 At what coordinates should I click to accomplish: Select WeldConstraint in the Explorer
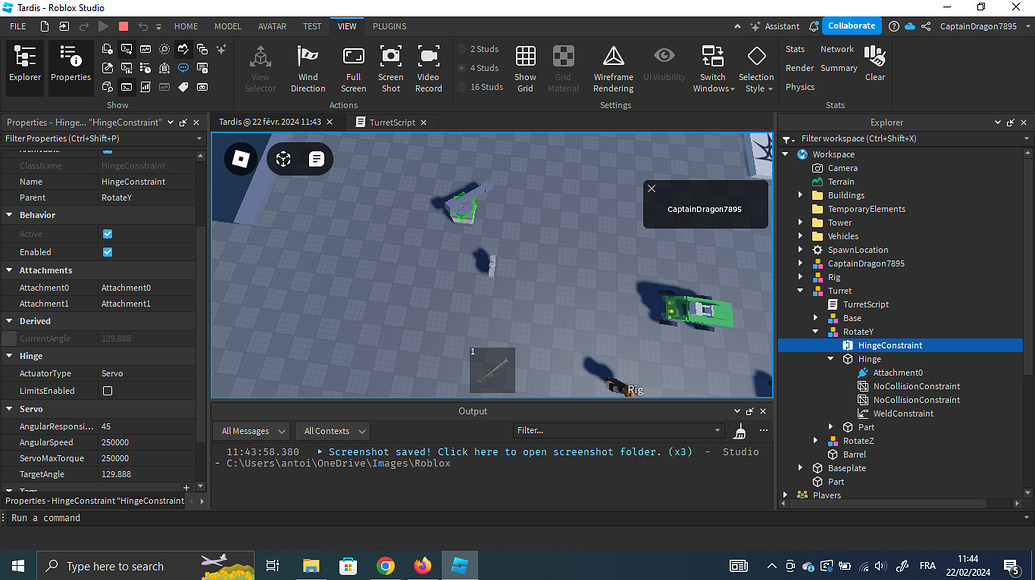(x=902, y=414)
